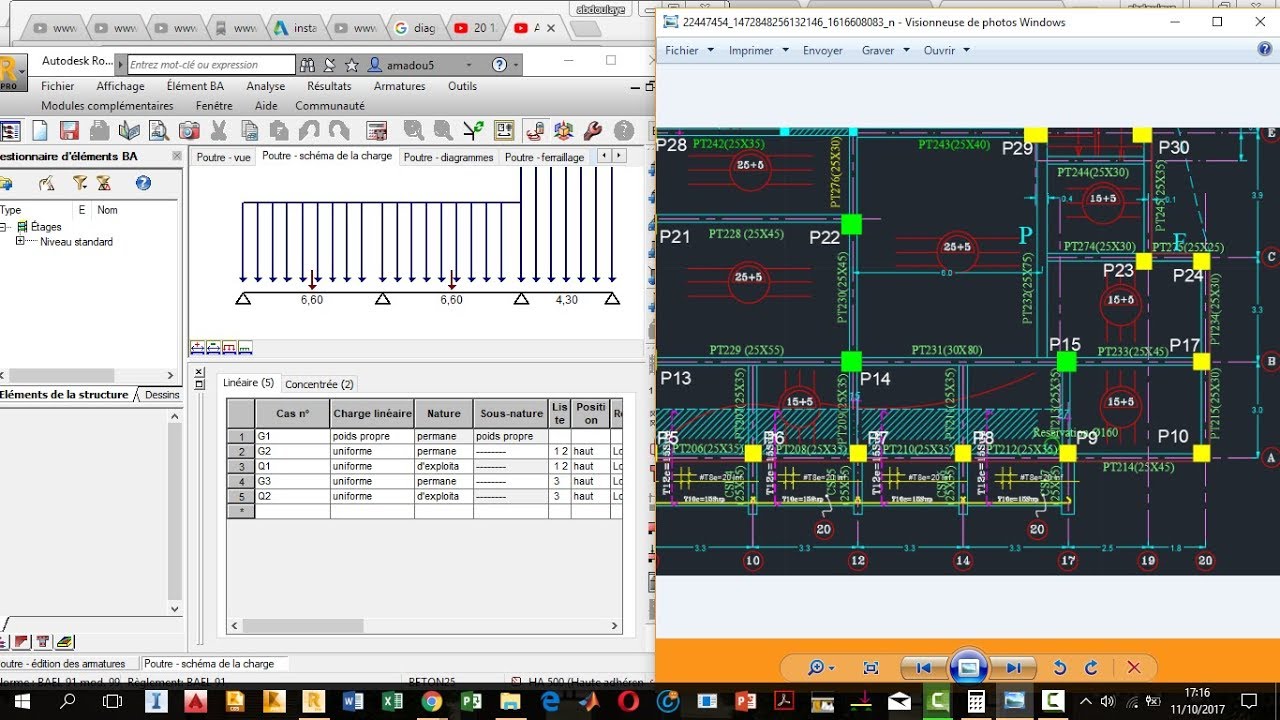Click the blue help icon in photo viewer
Viewport: 1280px width, 720px height.
(1265, 49)
